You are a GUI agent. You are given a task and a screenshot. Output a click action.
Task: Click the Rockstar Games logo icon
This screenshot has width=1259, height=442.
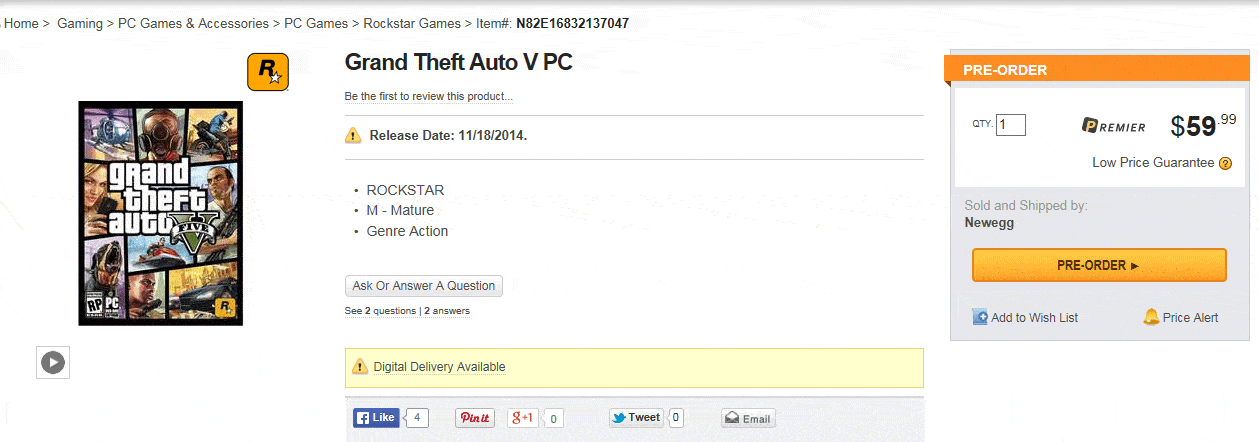tap(268, 72)
